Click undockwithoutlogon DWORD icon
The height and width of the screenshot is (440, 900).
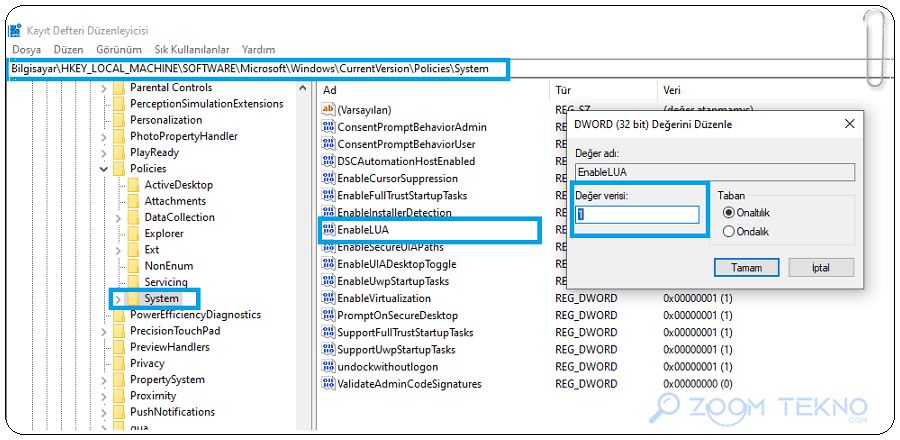[x=328, y=367]
